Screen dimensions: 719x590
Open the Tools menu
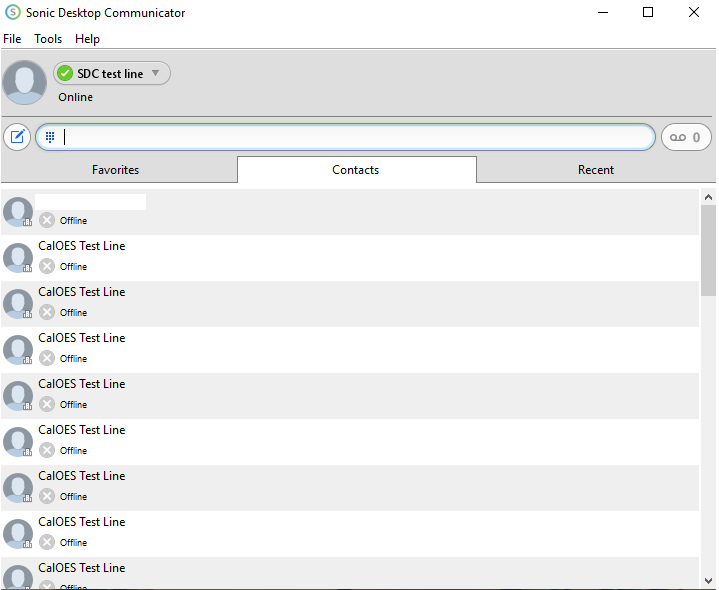click(48, 39)
